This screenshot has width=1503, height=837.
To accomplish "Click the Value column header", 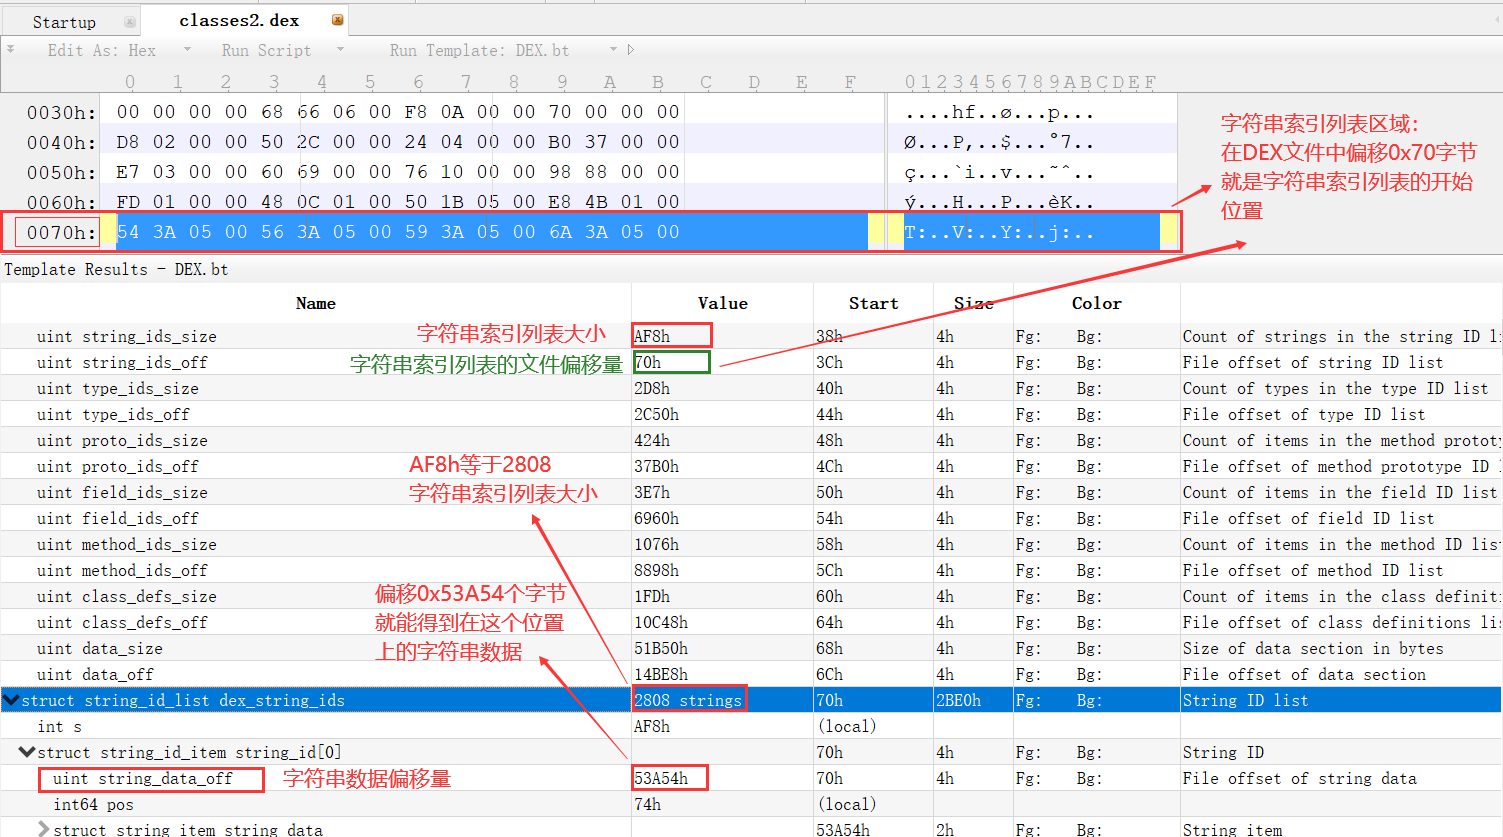I will pos(722,303).
